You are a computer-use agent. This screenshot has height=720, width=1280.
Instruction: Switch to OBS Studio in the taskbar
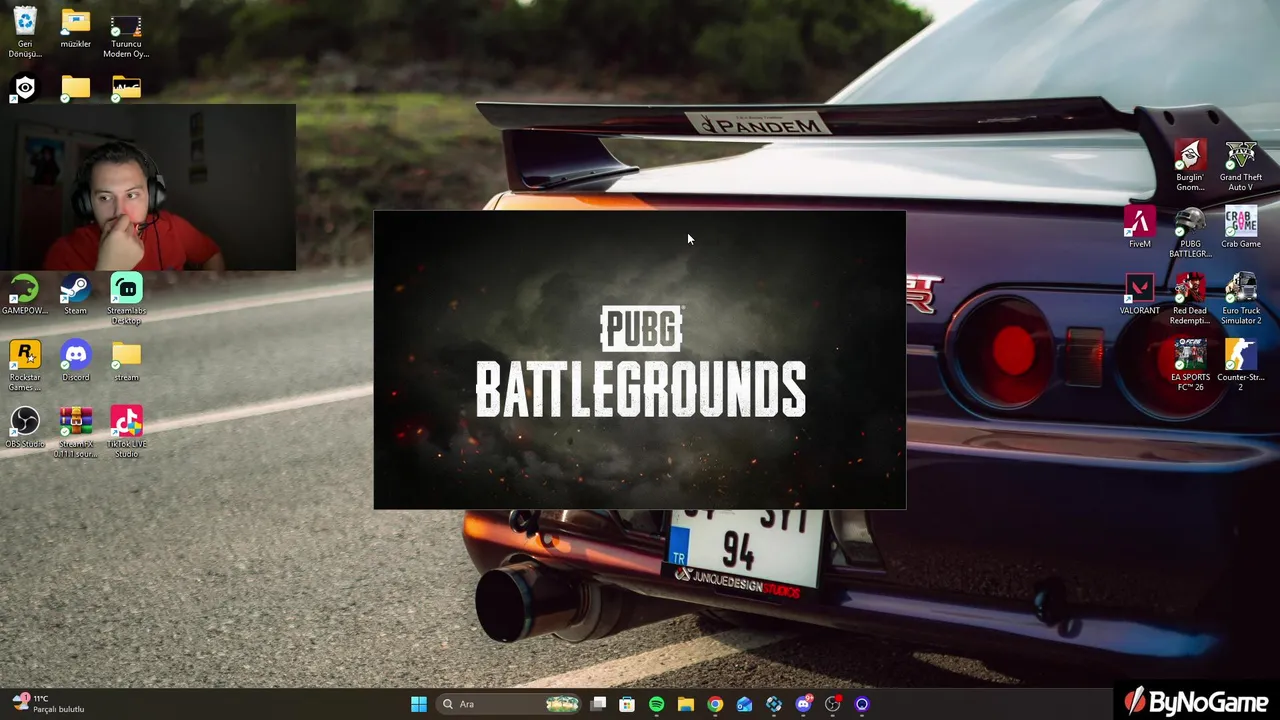point(832,704)
